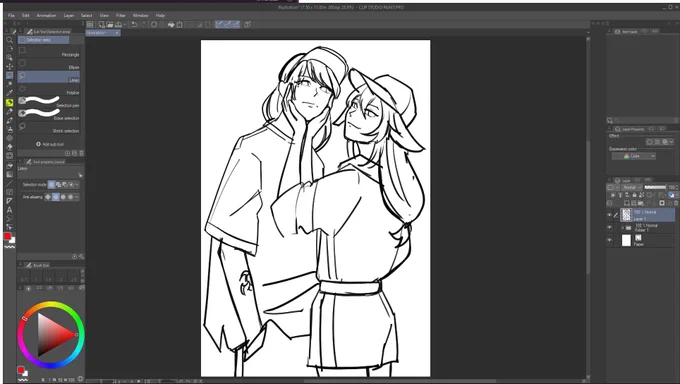Select the Text tool
680x384 pixels.
click(10, 210)
